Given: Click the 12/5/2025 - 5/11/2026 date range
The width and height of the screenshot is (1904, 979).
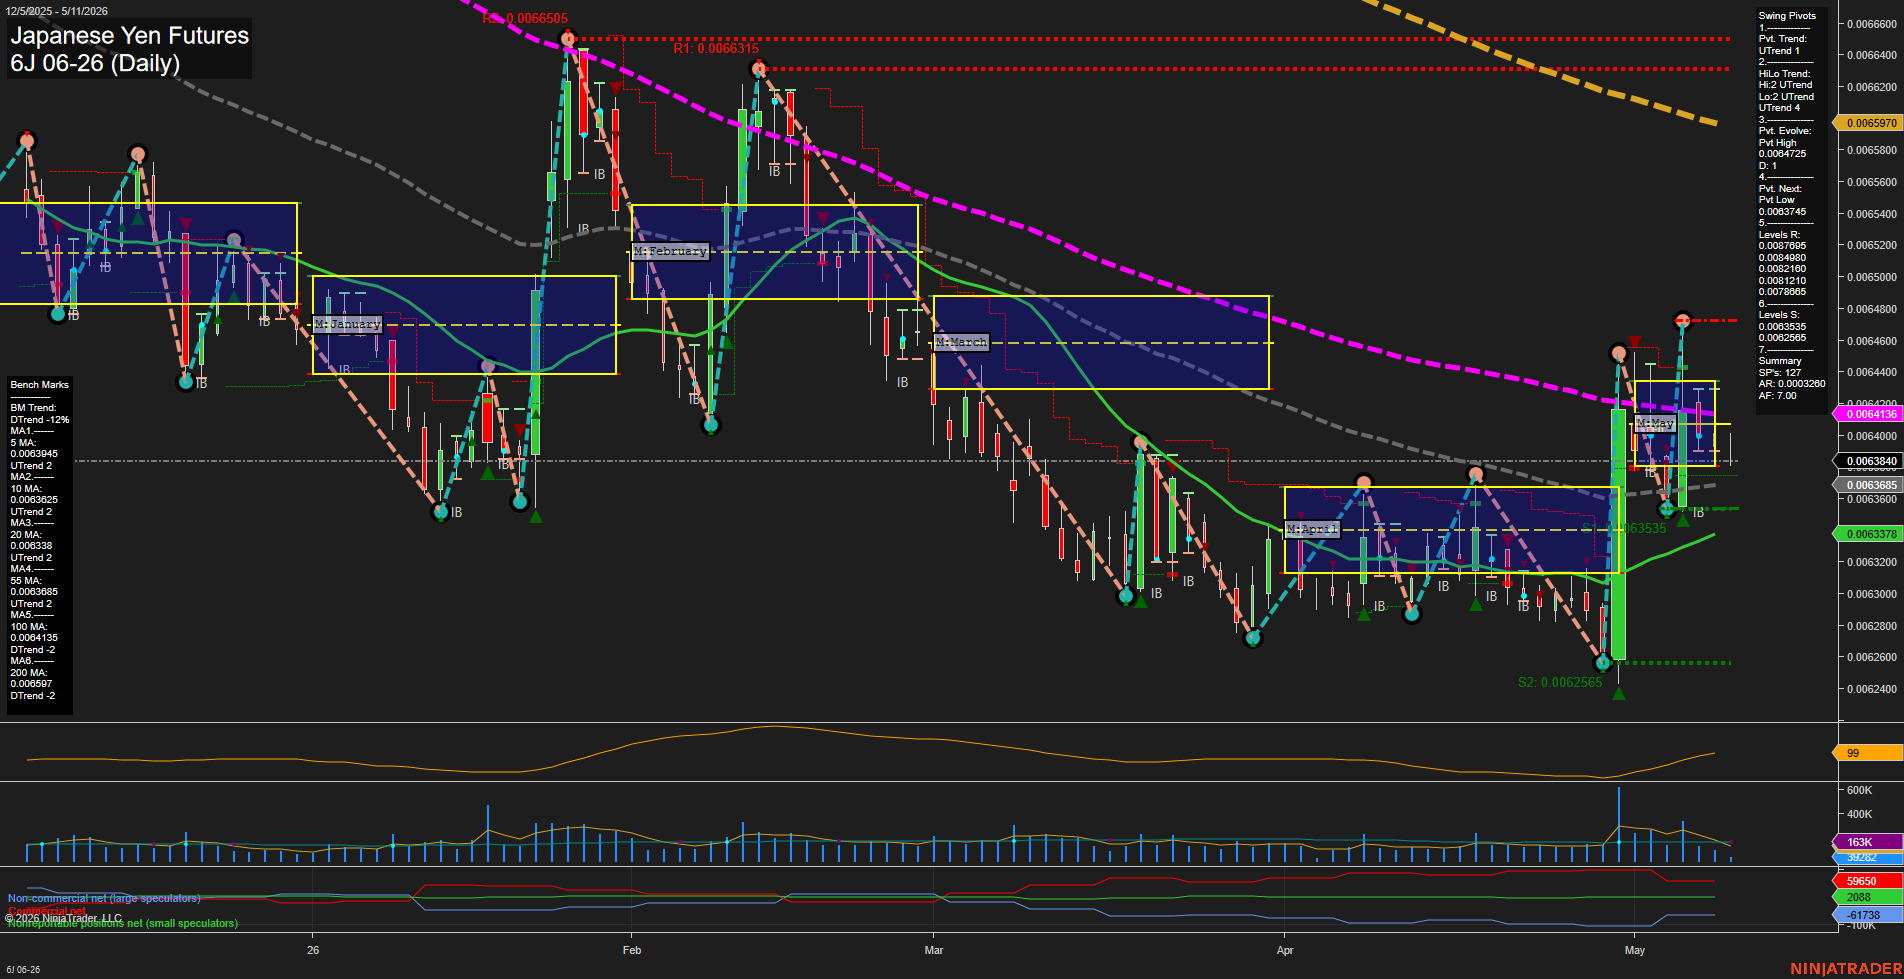Looking at the screenshot, I should coord(56,11).
